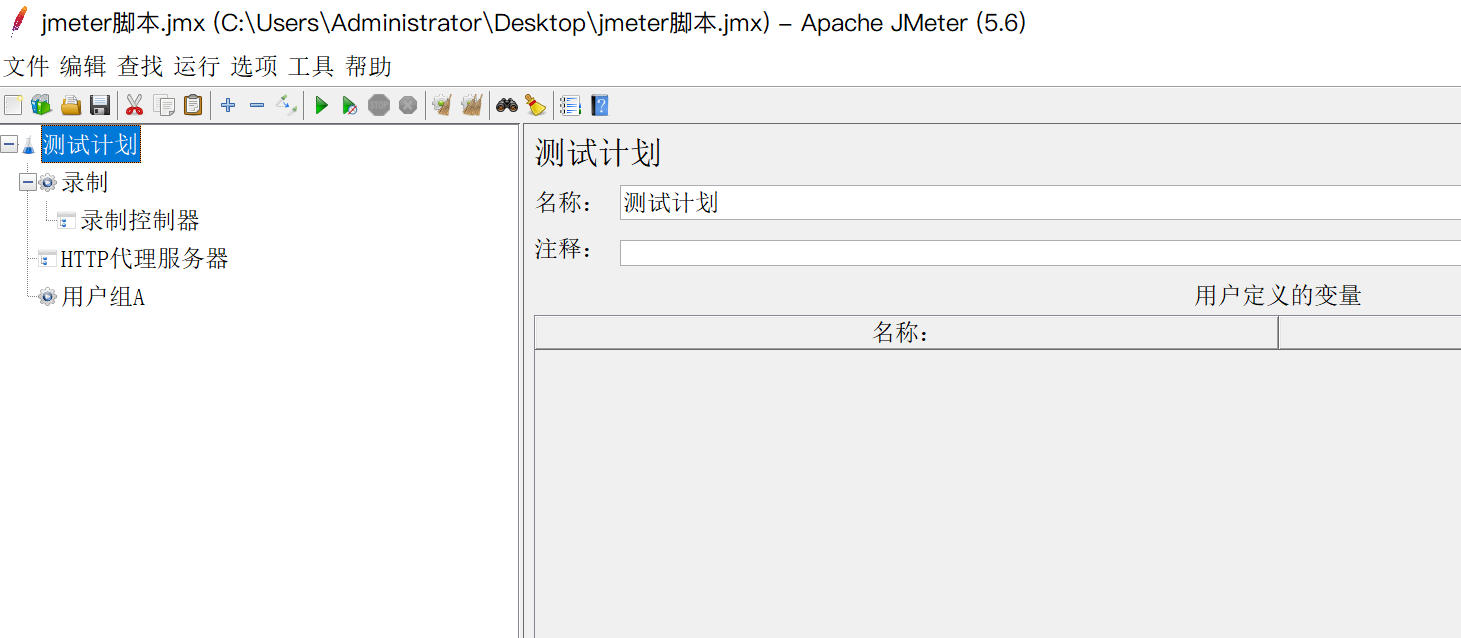
Task: Click the 测试计划 panel heading
Action: click(598, 153)
